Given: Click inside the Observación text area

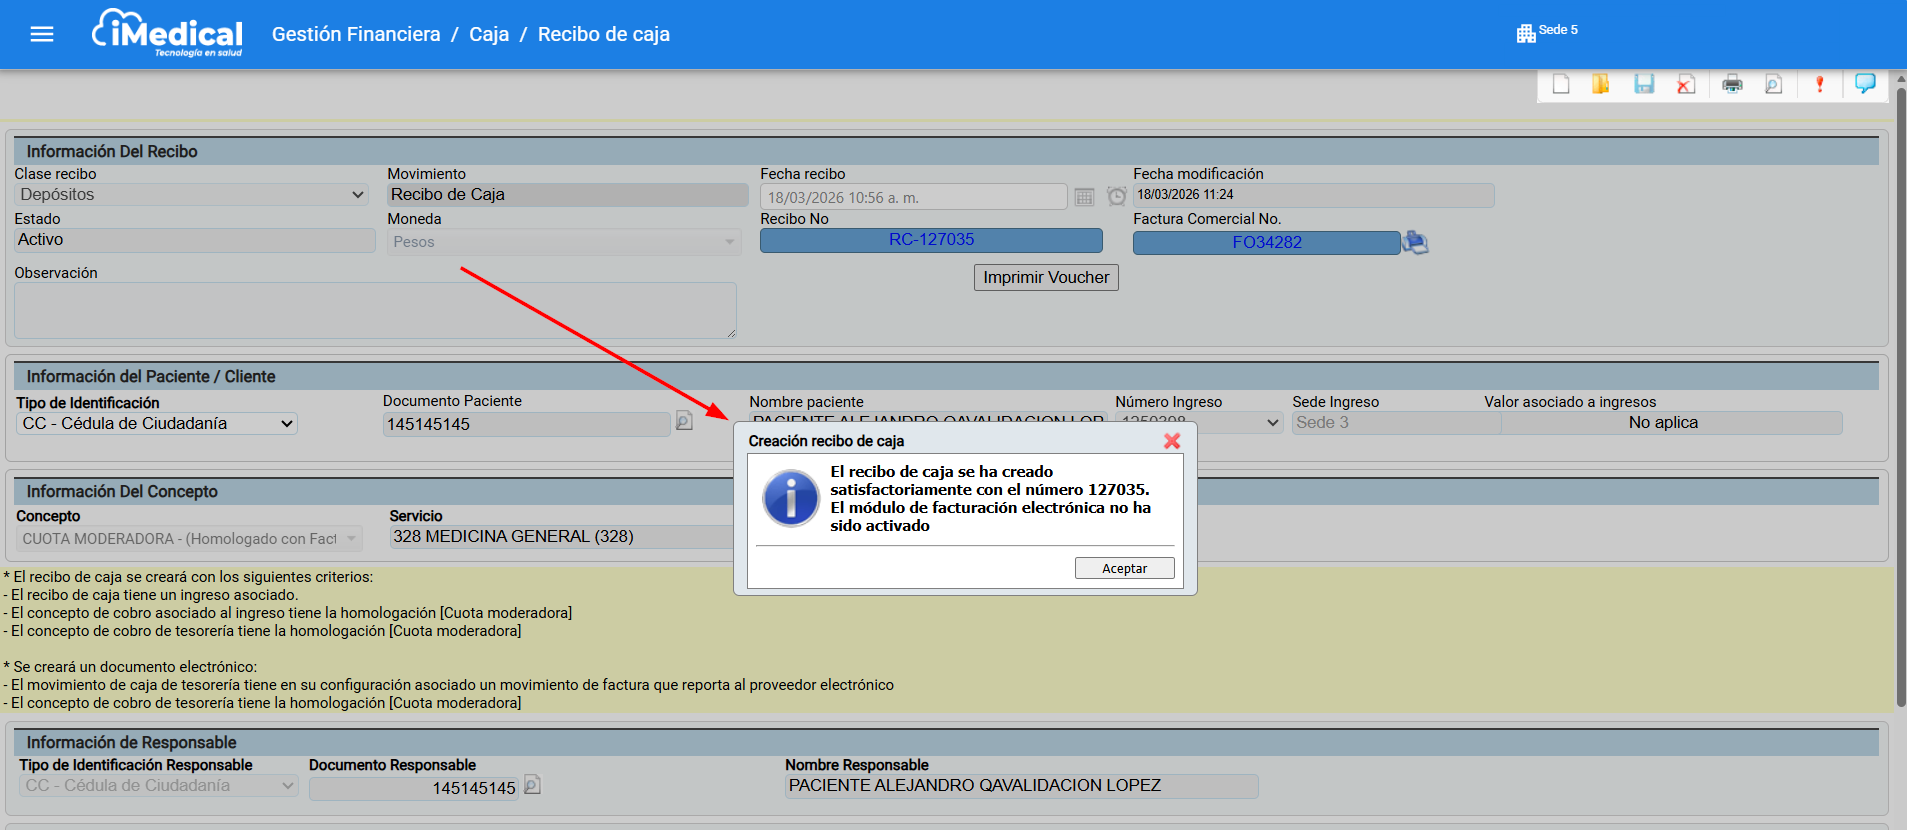Looking at the screenshot, I should pos(375,310).
